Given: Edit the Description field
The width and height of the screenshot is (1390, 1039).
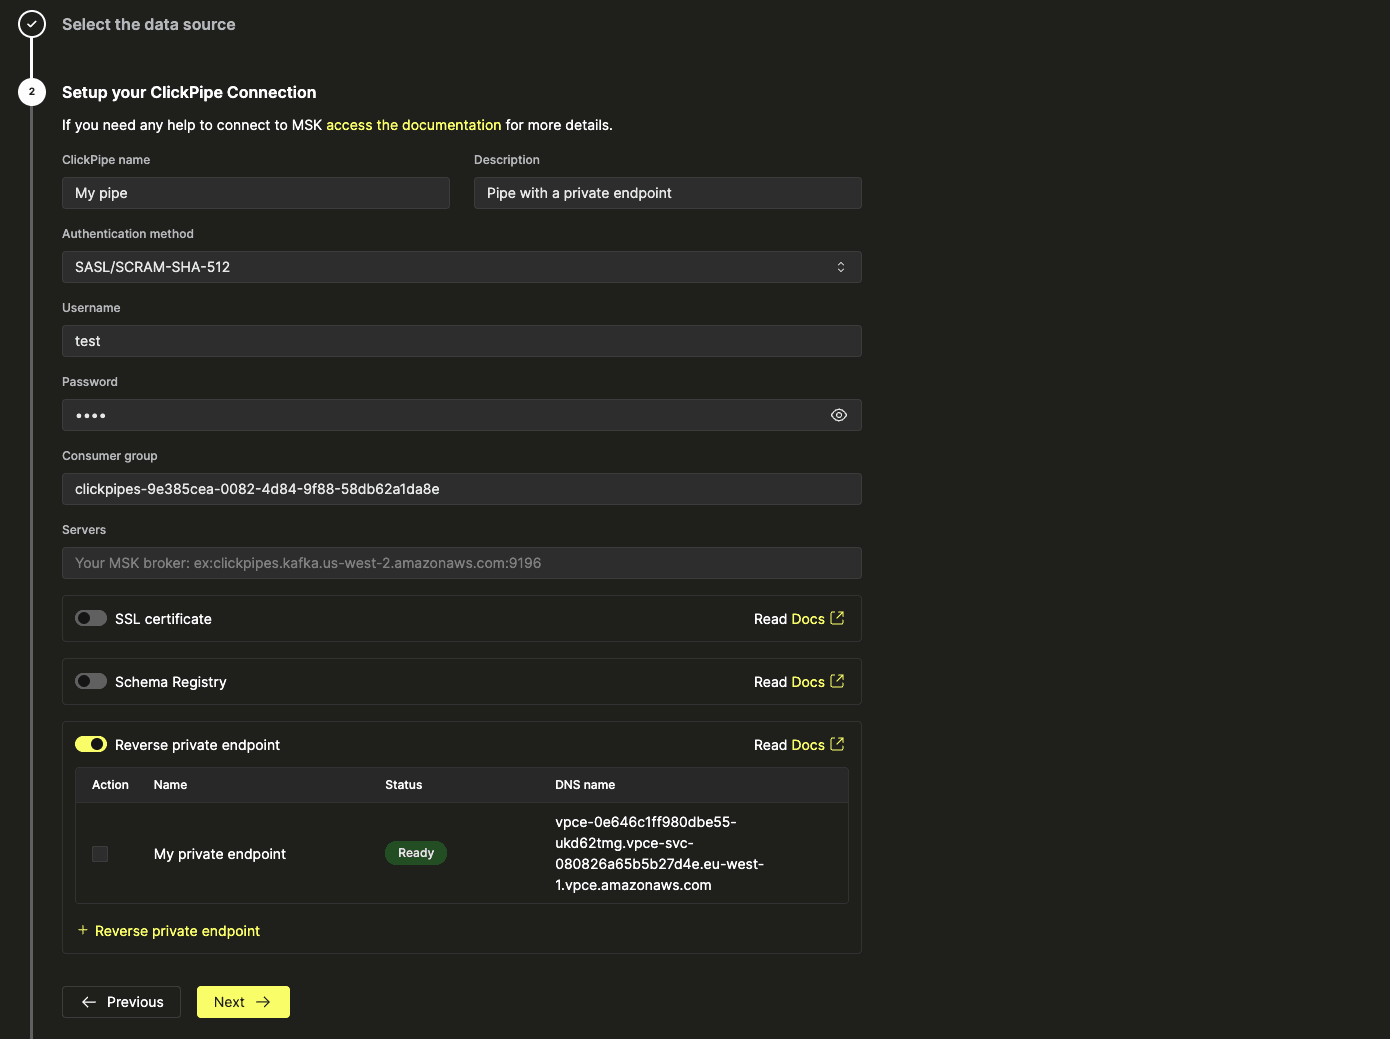Looking at the screenshot, I should pyautogui.click(x=667, y=193).
